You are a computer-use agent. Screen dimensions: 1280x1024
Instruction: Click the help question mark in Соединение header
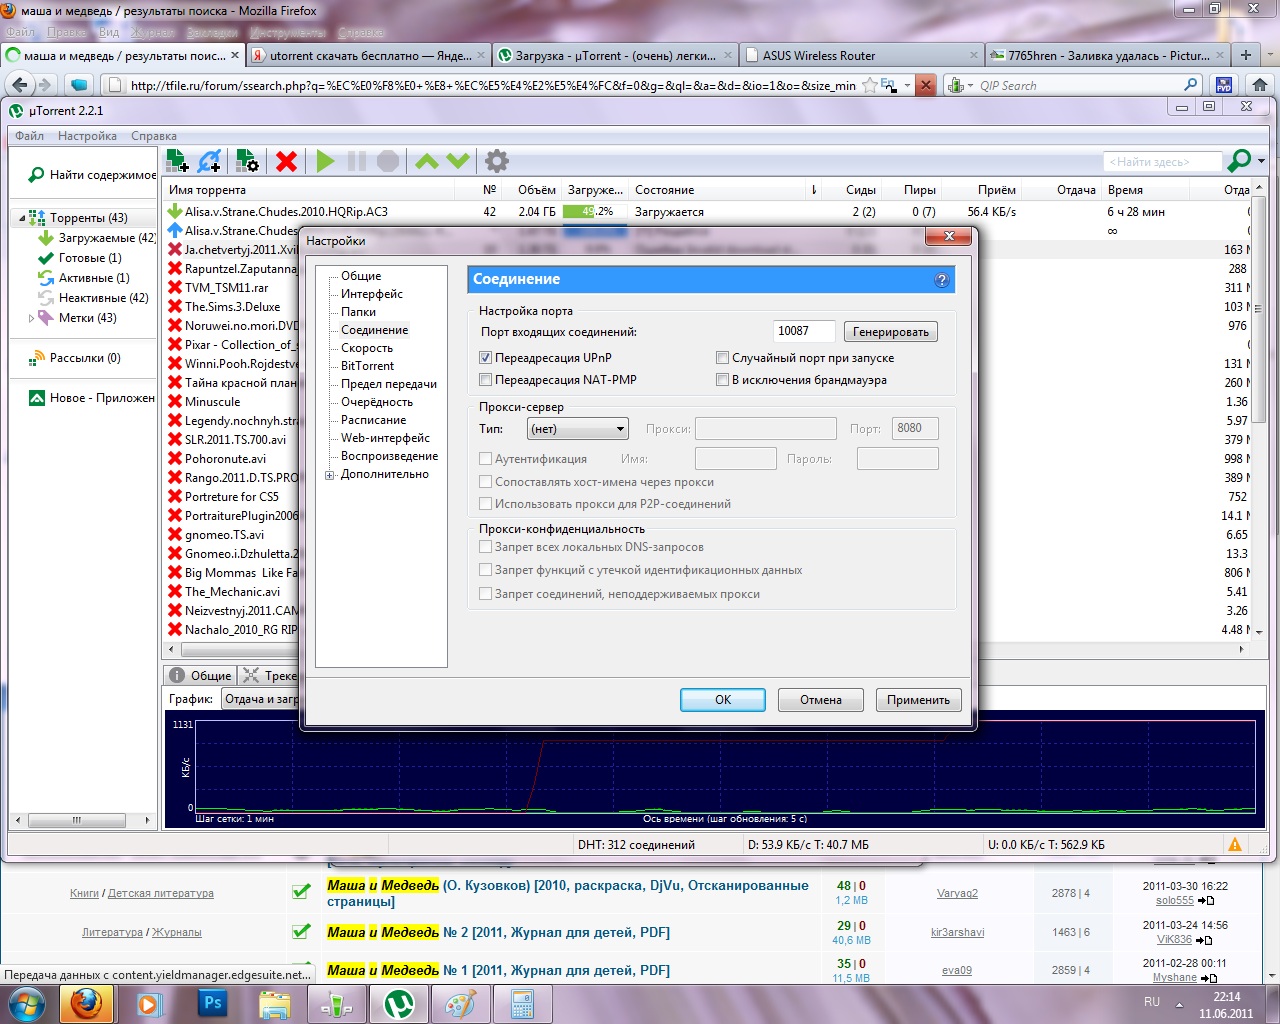941,280
